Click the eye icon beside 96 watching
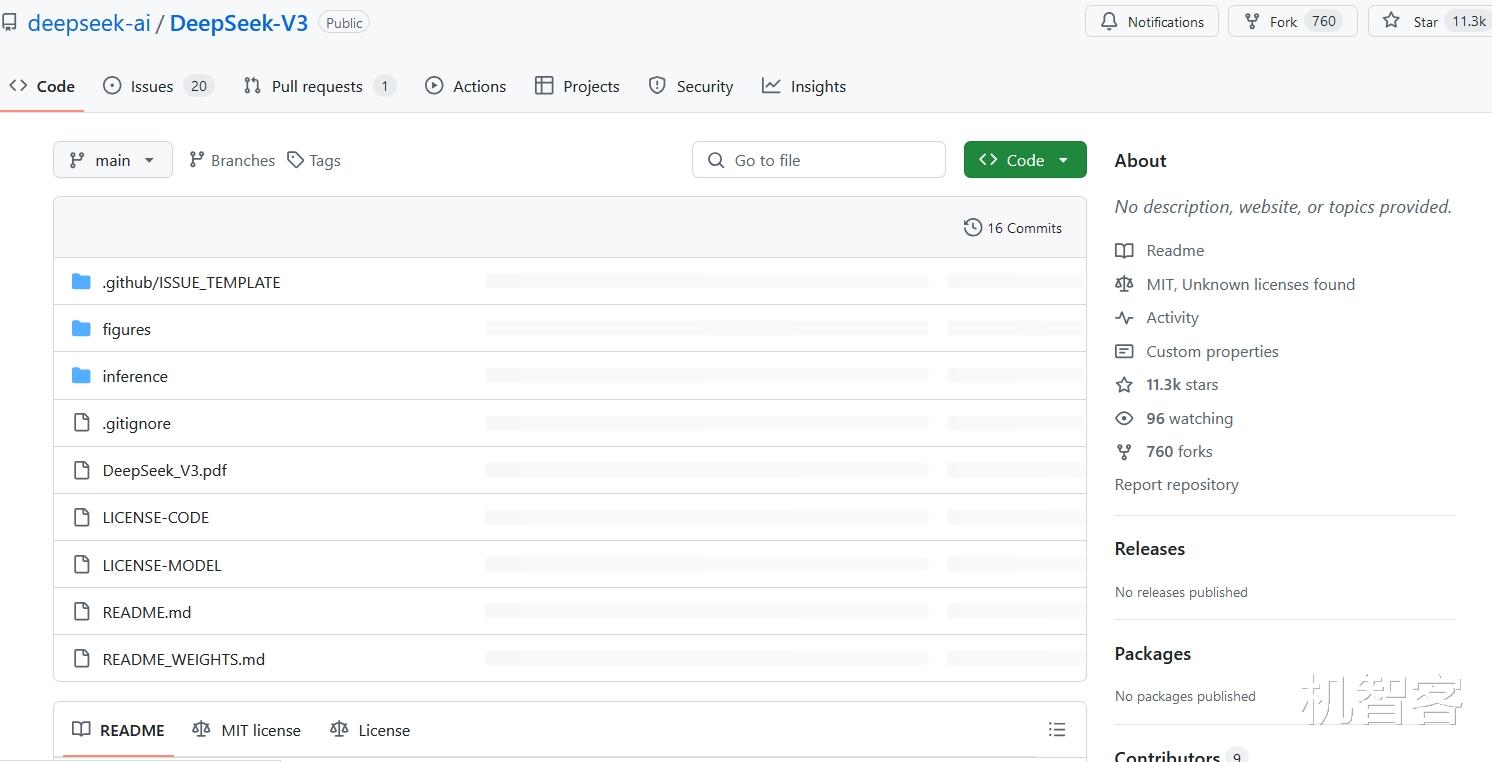The width and height of the screenshot is (1492, 762). click(x=1124, y=418)
